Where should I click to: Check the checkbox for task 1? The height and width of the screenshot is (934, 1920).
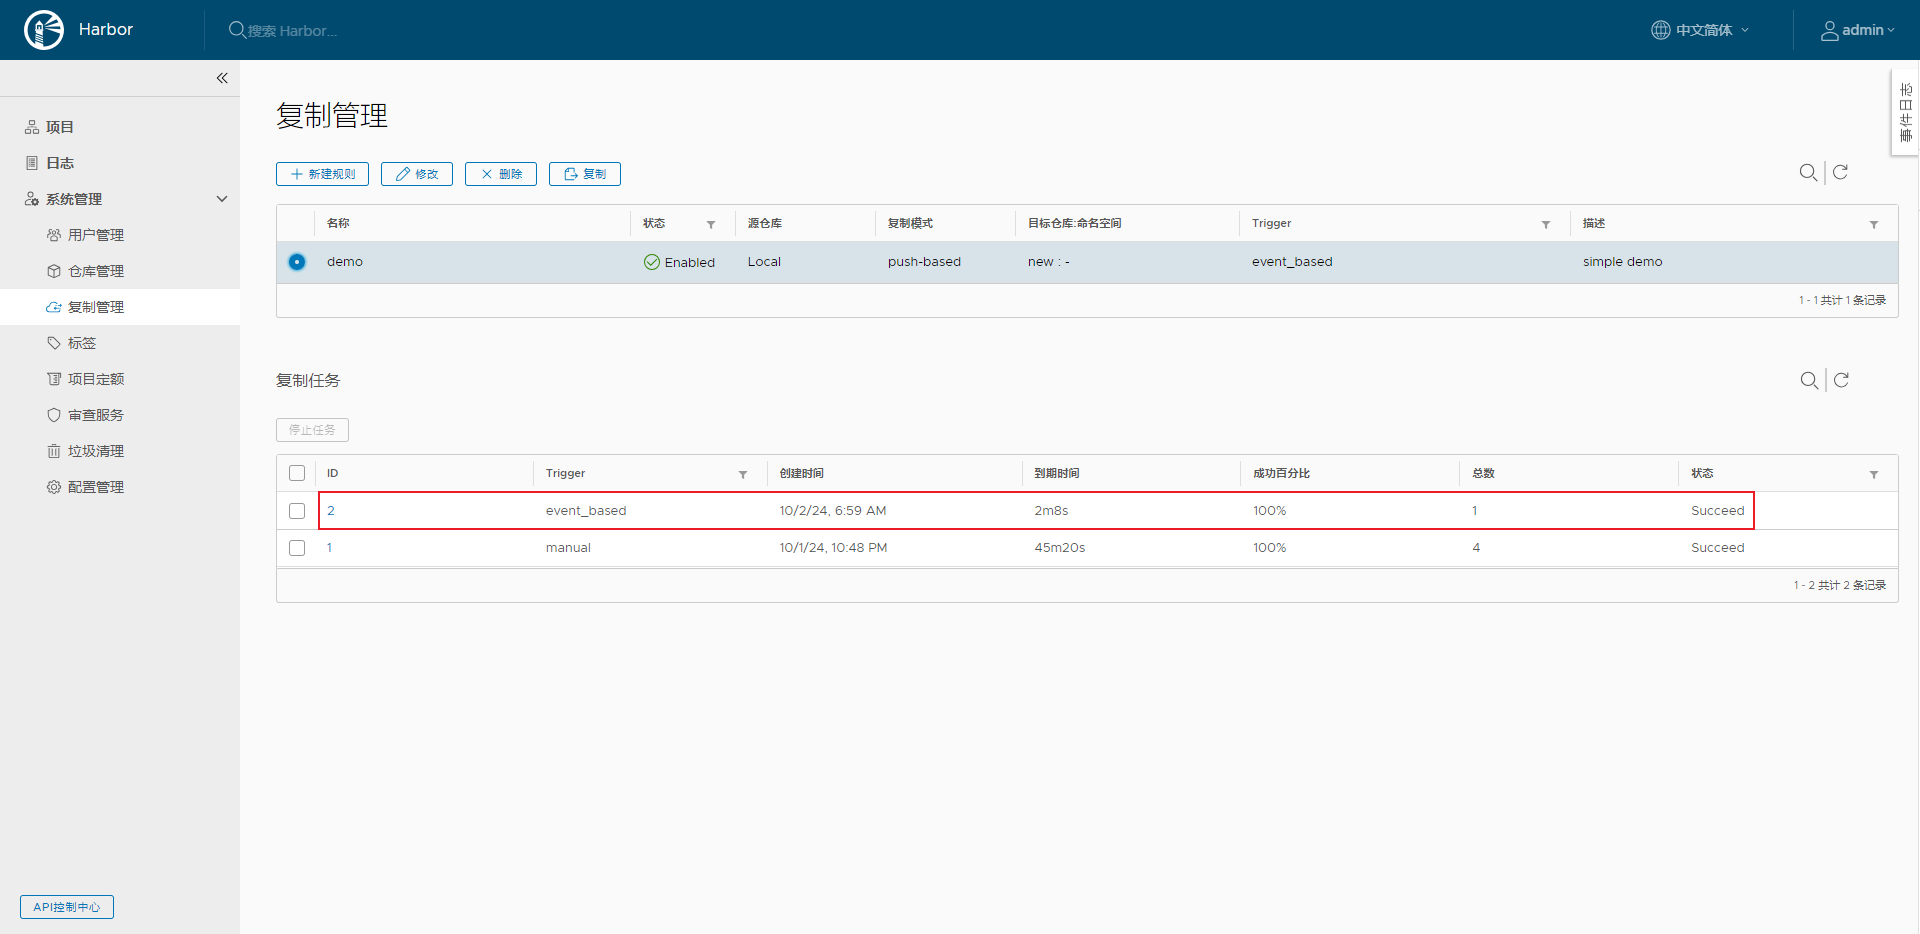tap(297, 548)
